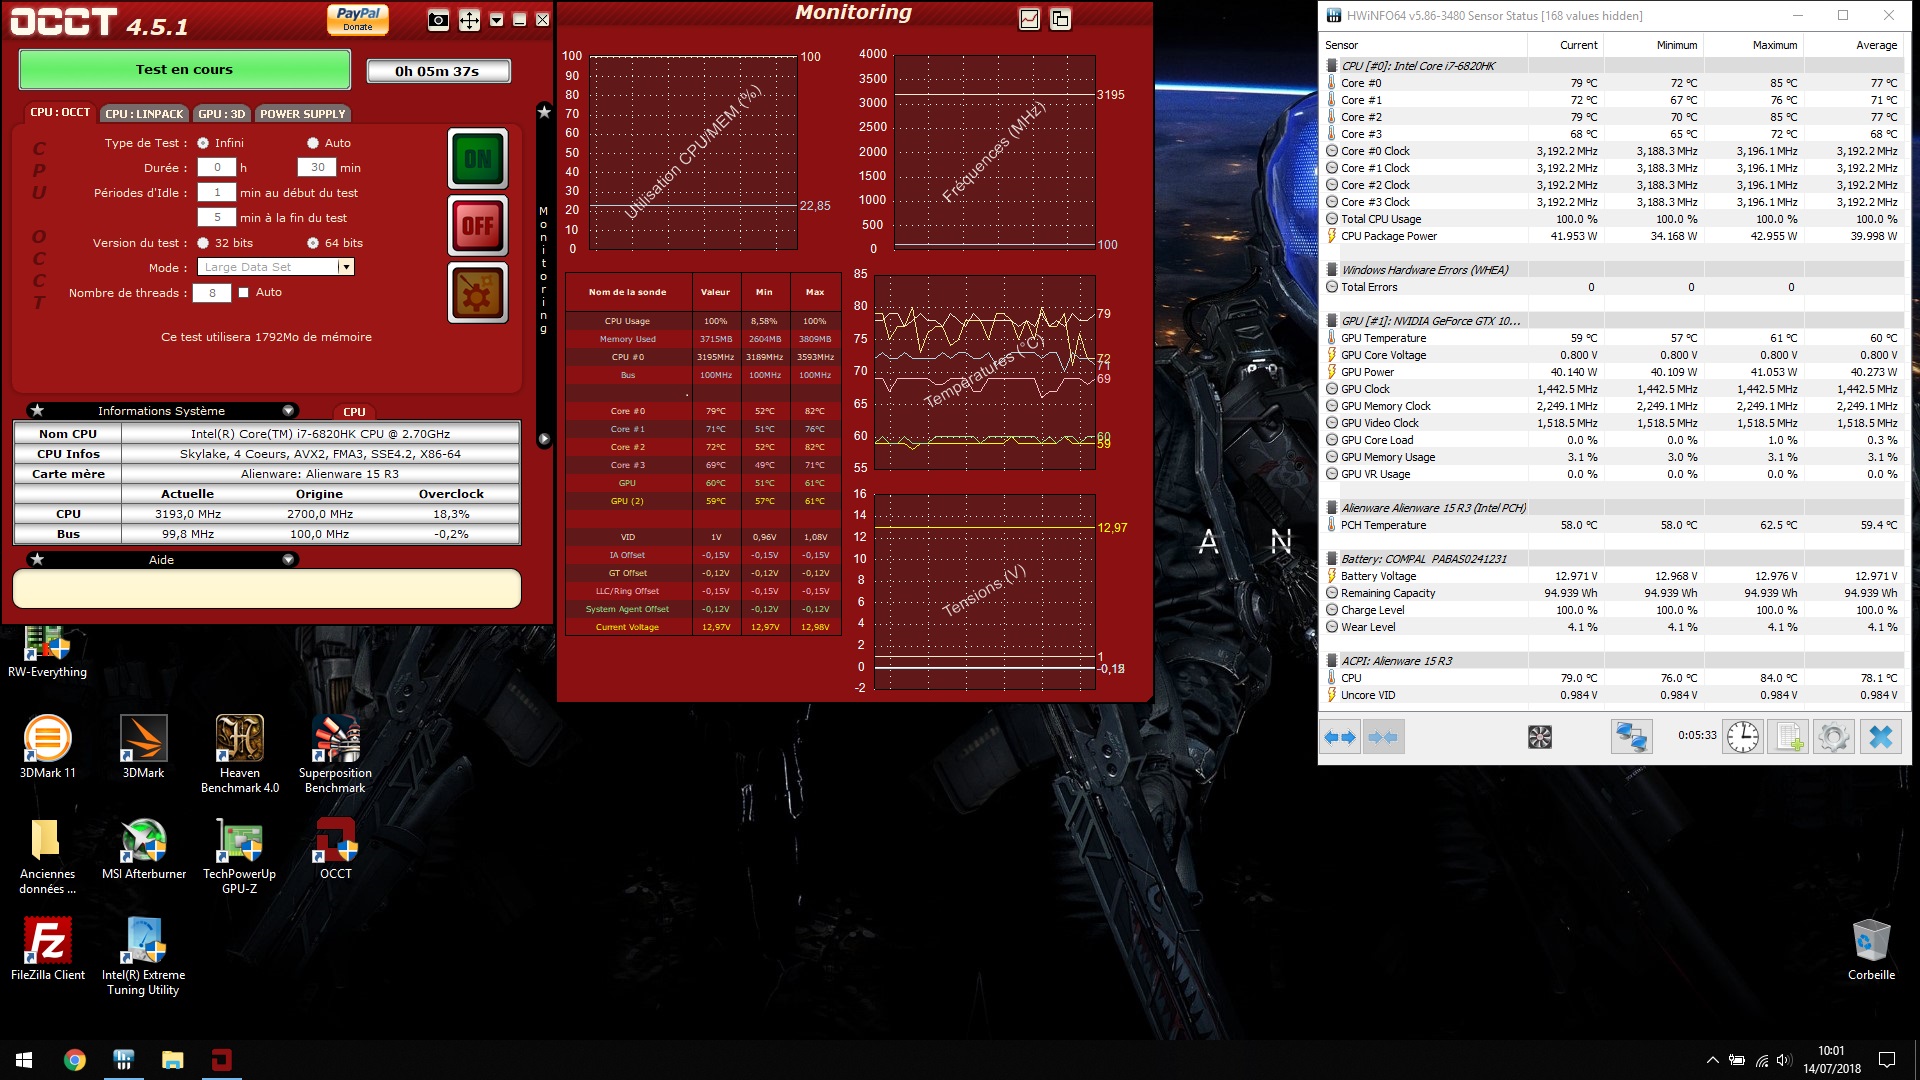The width and height of the screenshot is (1920, 1080).
Task: Open the Corbeille recycle bin
Action: coord(1871,950)
